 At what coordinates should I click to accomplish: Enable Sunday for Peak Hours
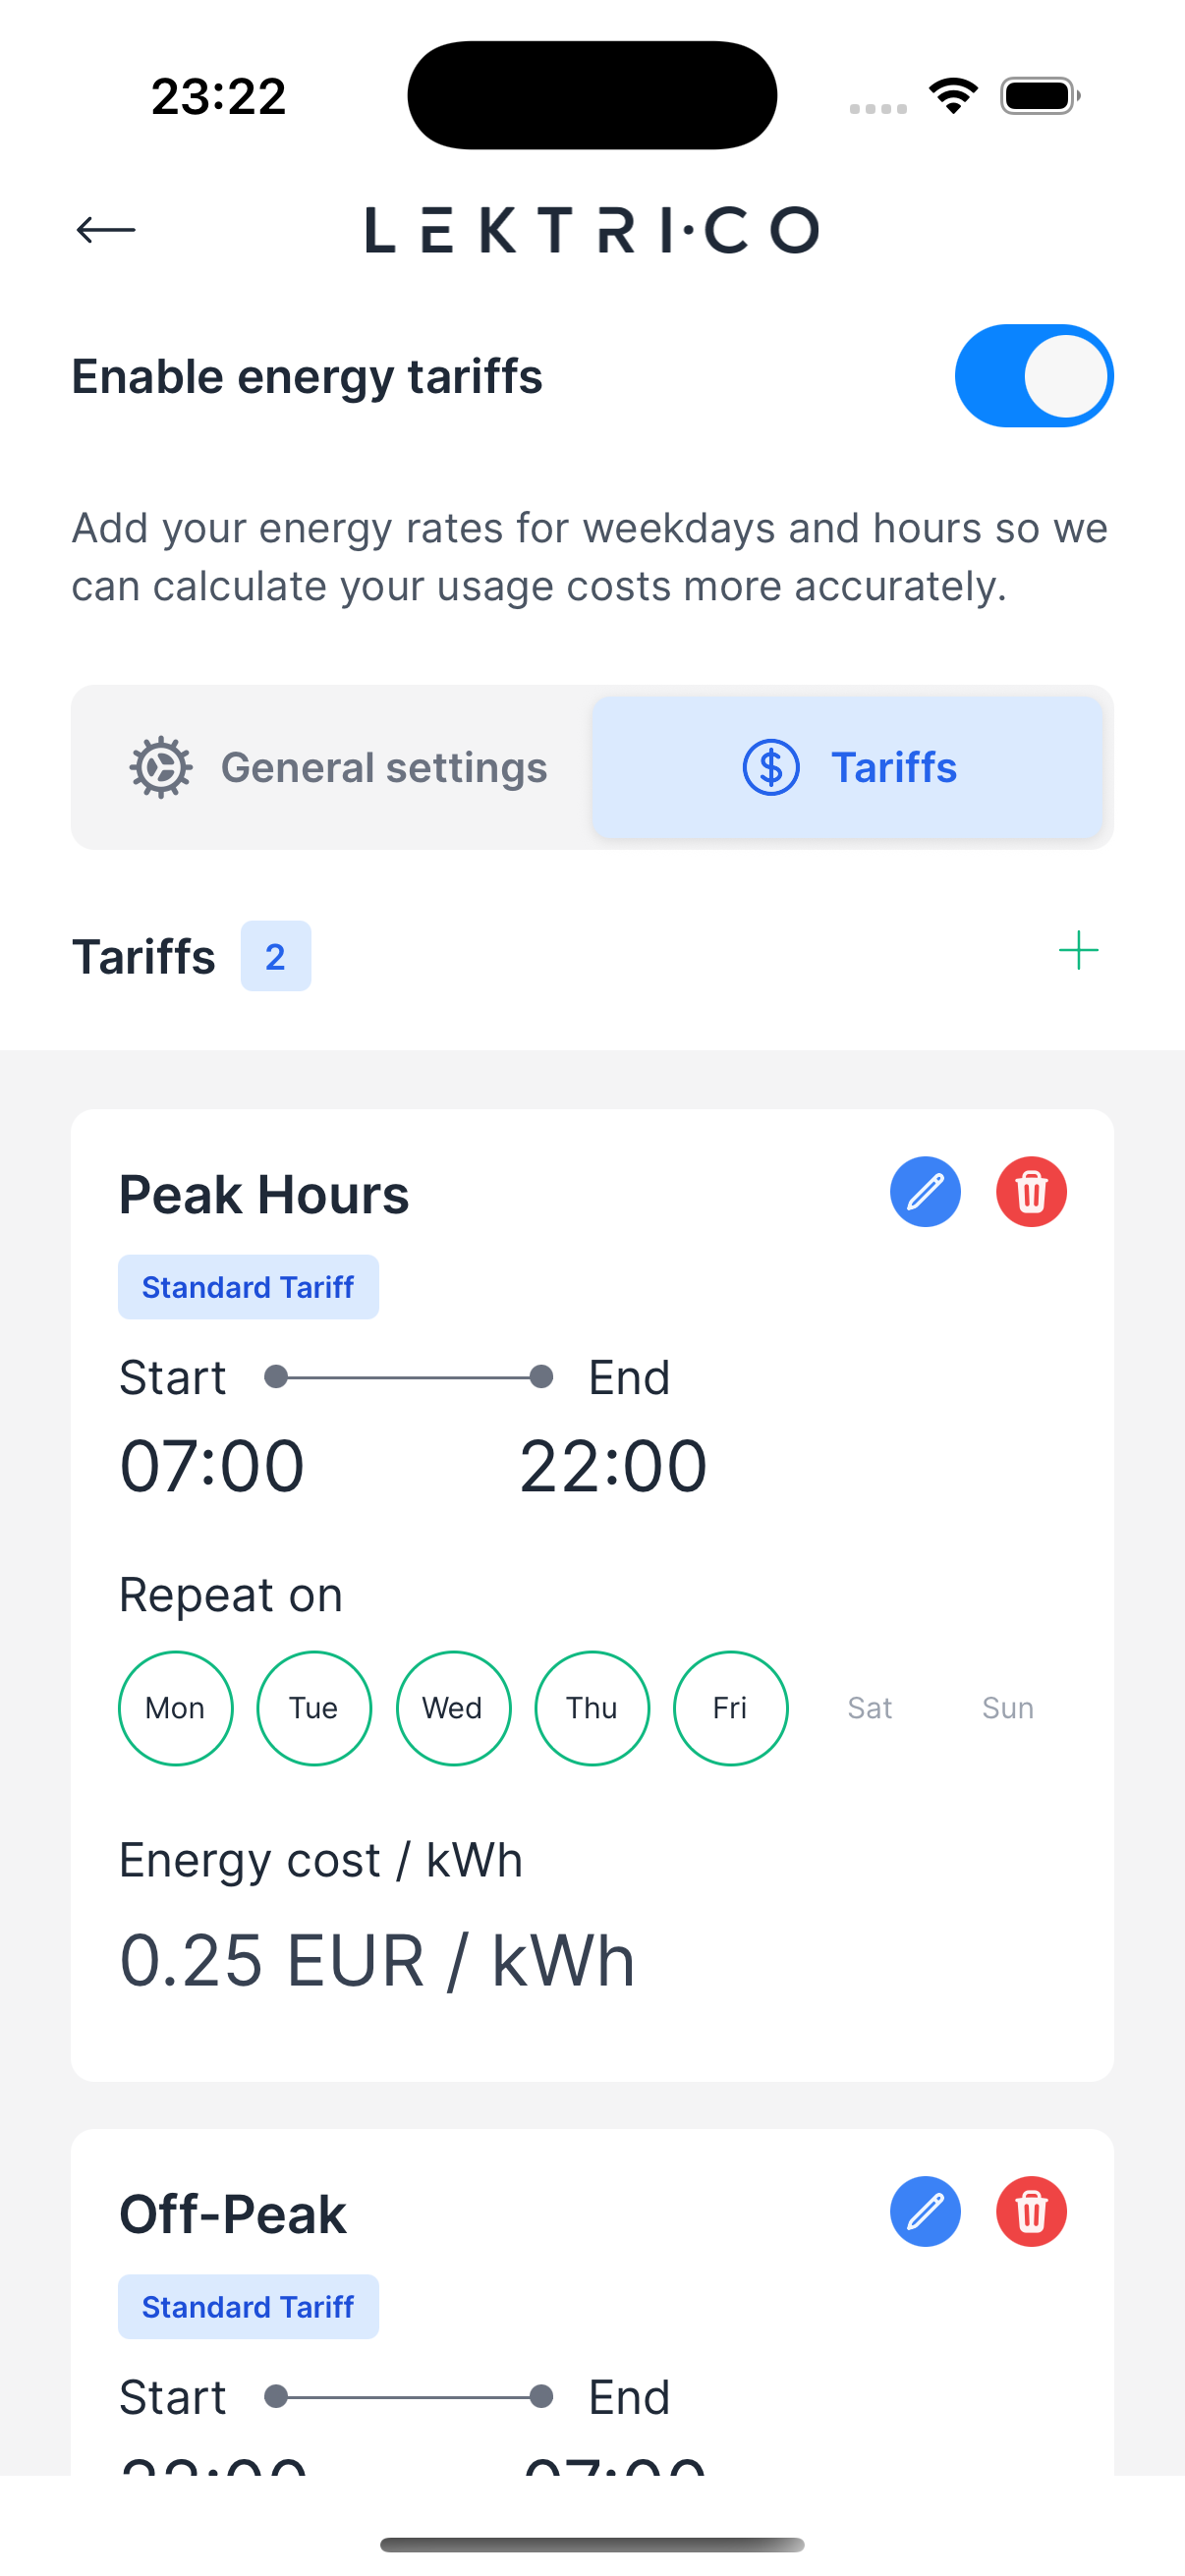1007,1708
